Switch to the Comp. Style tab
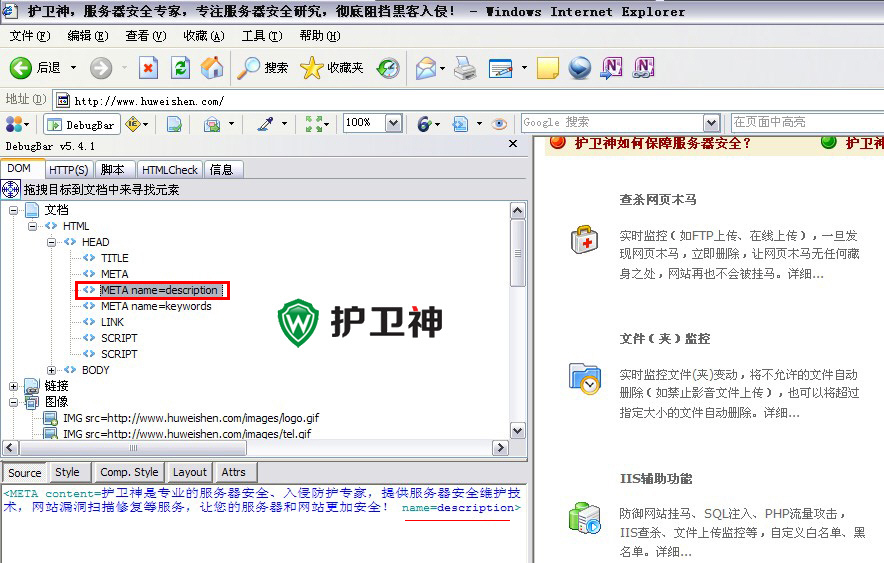This screenshot has height=563, width=884. pyautogui.click(x=129, y=472)
